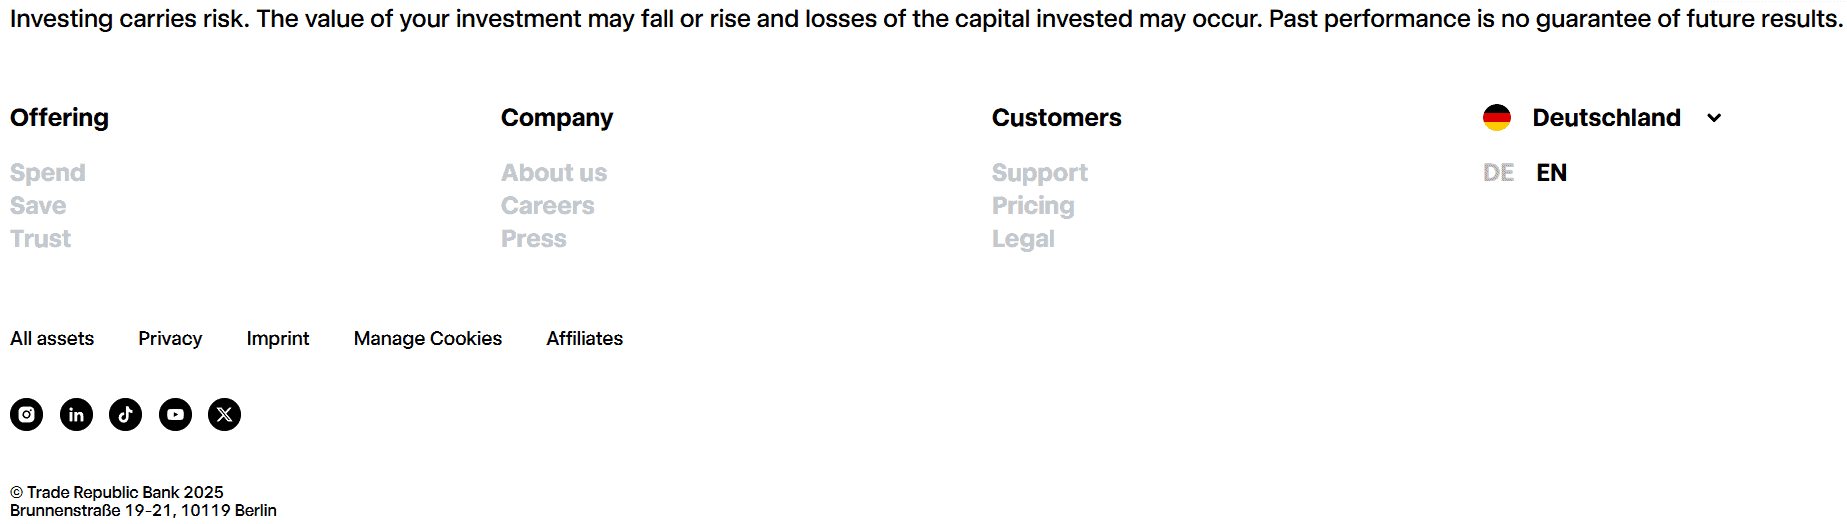Click the All assets footer link
This screenshot has height=524, width=1847.
tap(52, 339)
